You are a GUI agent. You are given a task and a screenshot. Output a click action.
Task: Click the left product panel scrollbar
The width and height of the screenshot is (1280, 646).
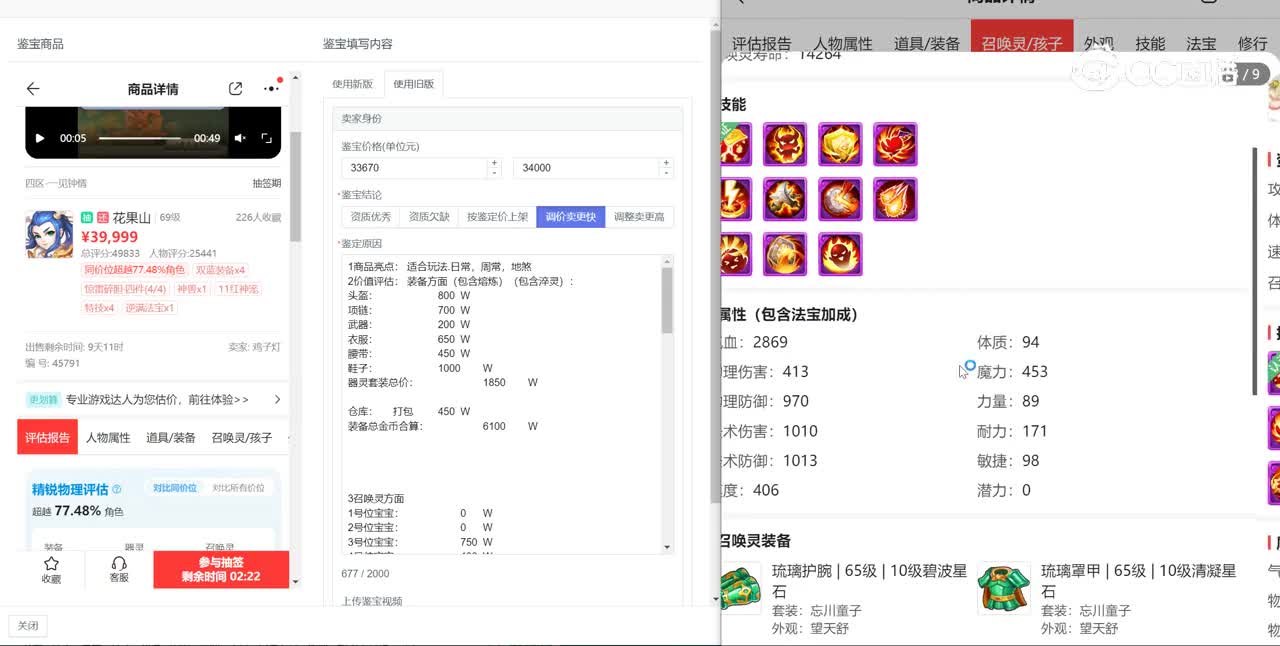pyautogui.click(x=295, y=186)
